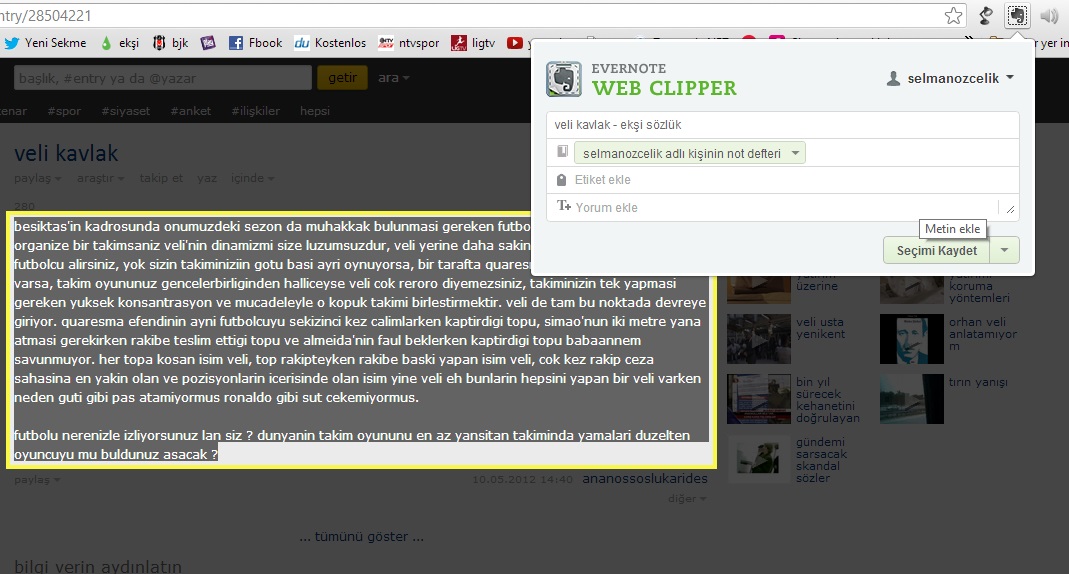Click the Evernote elephant extension toolbar icon

[1017, 16]
